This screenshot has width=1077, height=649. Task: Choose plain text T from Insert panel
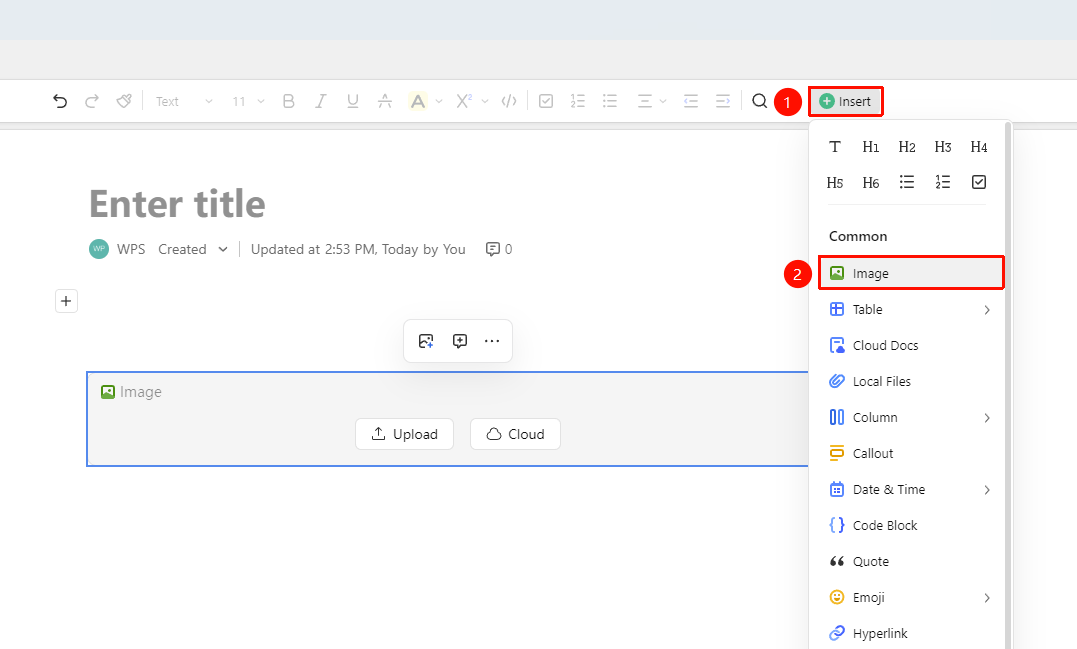click(835, 146)
